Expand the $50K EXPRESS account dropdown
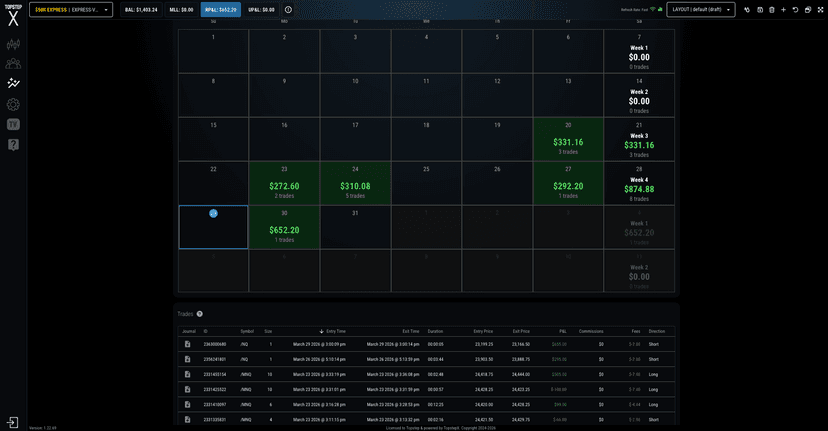The height and width of the screenshot is (431, 828). (x=71, y=10)
